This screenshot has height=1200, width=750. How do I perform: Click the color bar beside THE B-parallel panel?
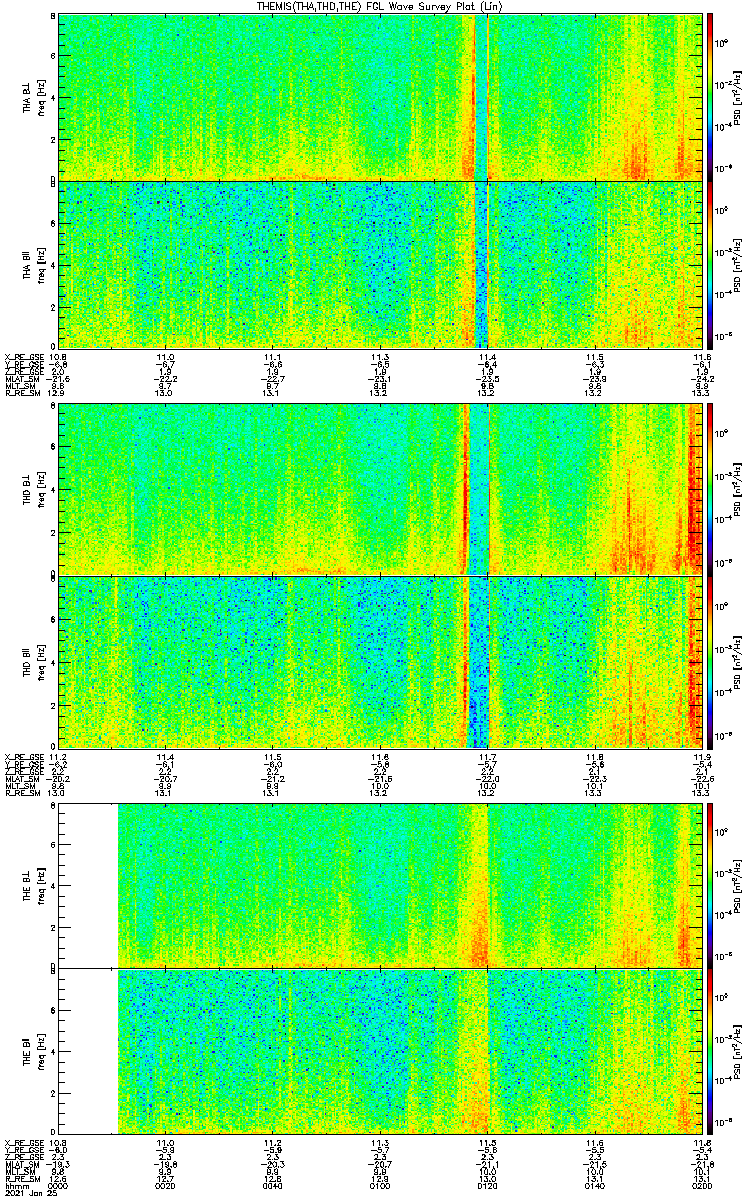click(710, 1052)
